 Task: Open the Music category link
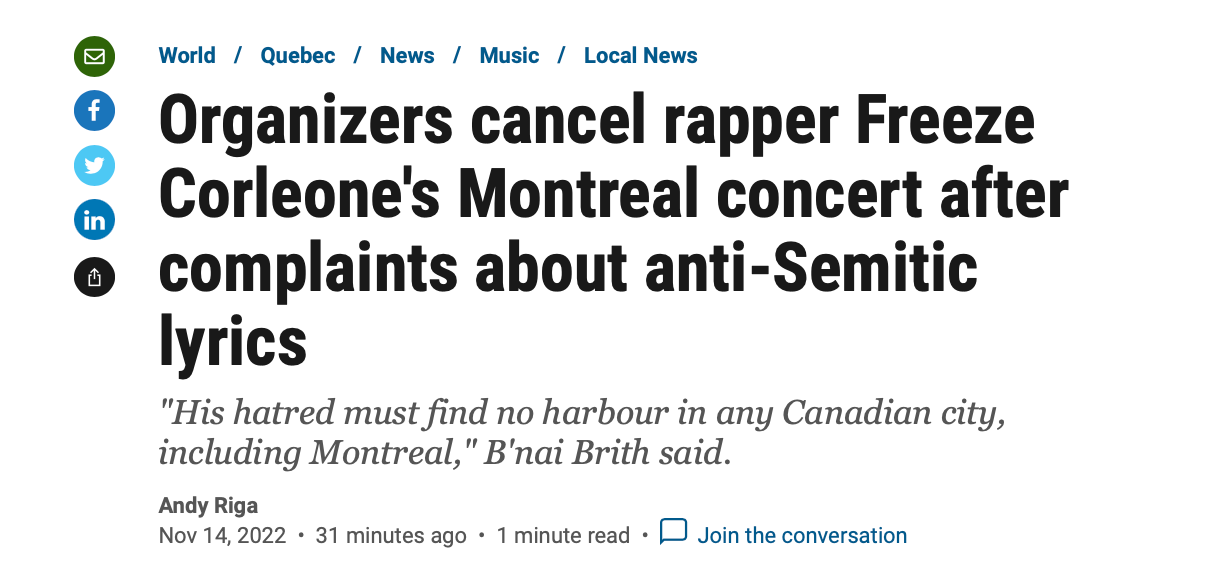click(x=509, y=56)
